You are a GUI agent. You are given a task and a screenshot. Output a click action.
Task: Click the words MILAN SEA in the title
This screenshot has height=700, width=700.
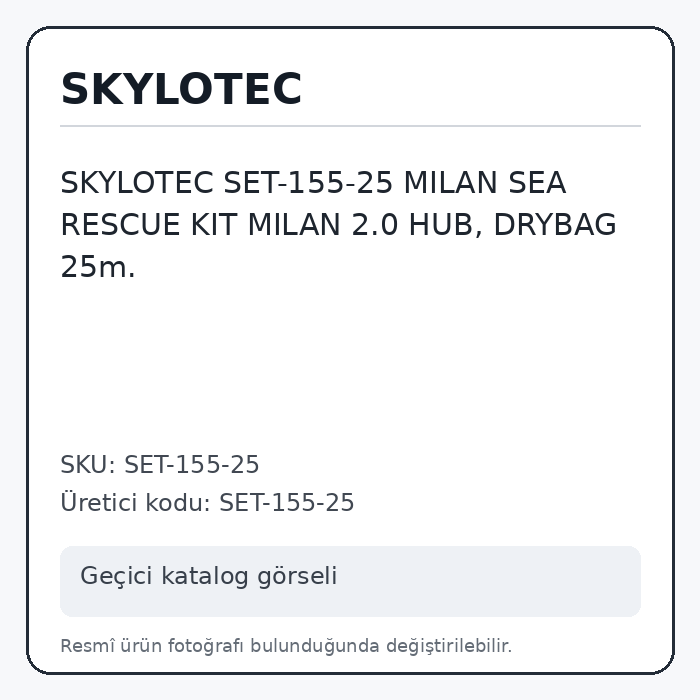click(x=485, y=183)
